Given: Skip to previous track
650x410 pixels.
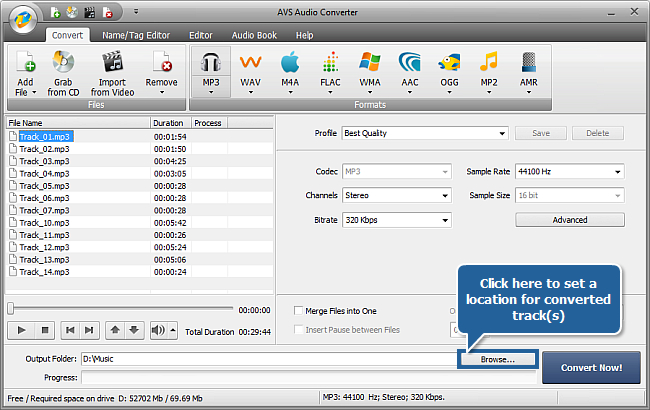Looking at the screenshot, I should (x=70, y=330).
